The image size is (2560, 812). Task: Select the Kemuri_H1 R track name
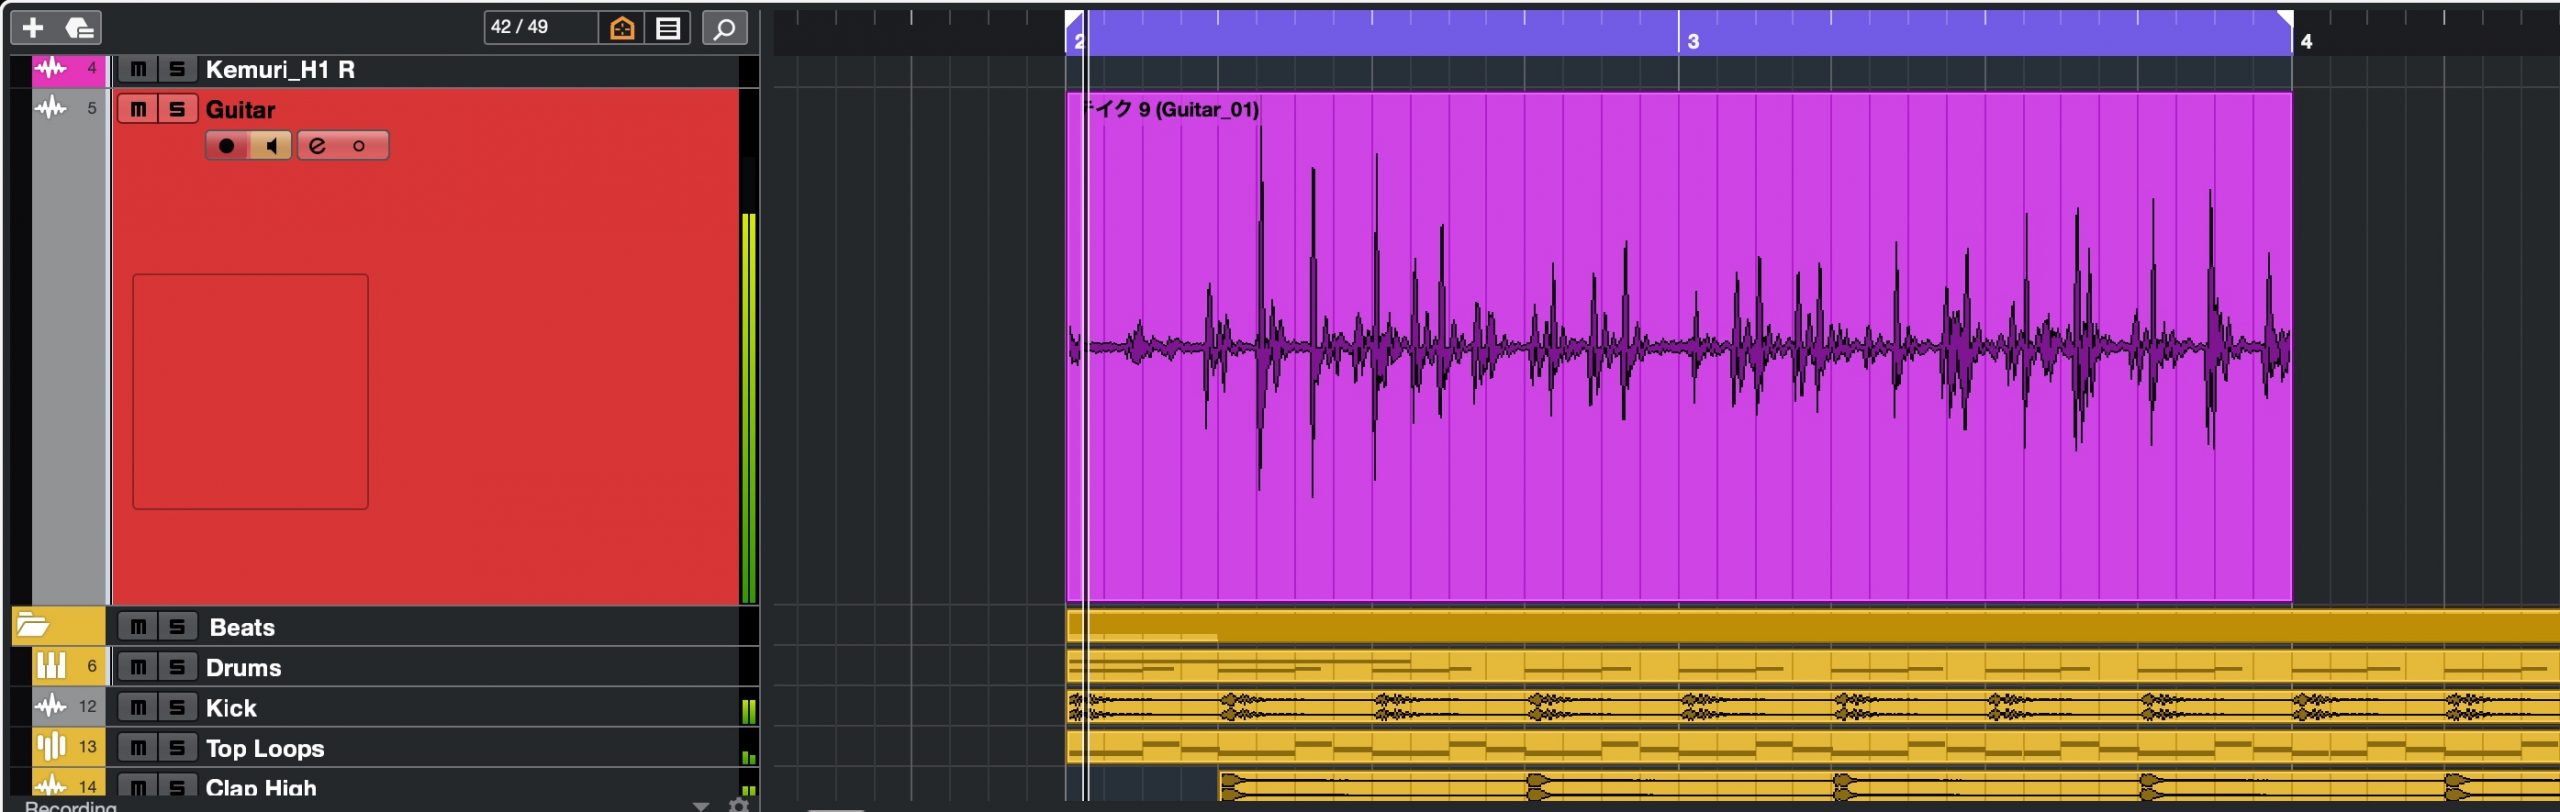click(x=280, y=69)
